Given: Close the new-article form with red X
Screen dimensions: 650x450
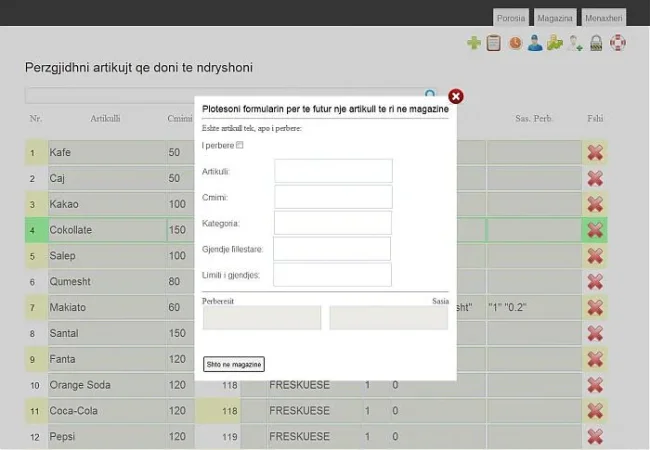Looking at the screenshot, I should point(456,96).
